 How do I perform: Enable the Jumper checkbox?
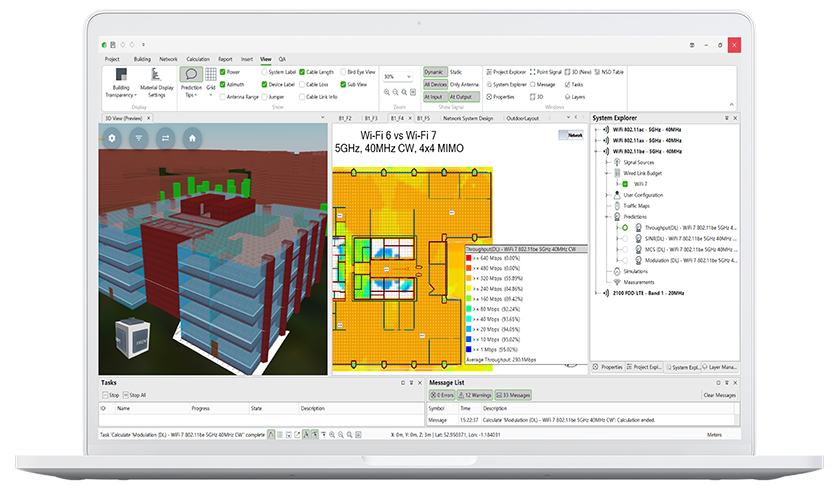[x=265, y=97]
